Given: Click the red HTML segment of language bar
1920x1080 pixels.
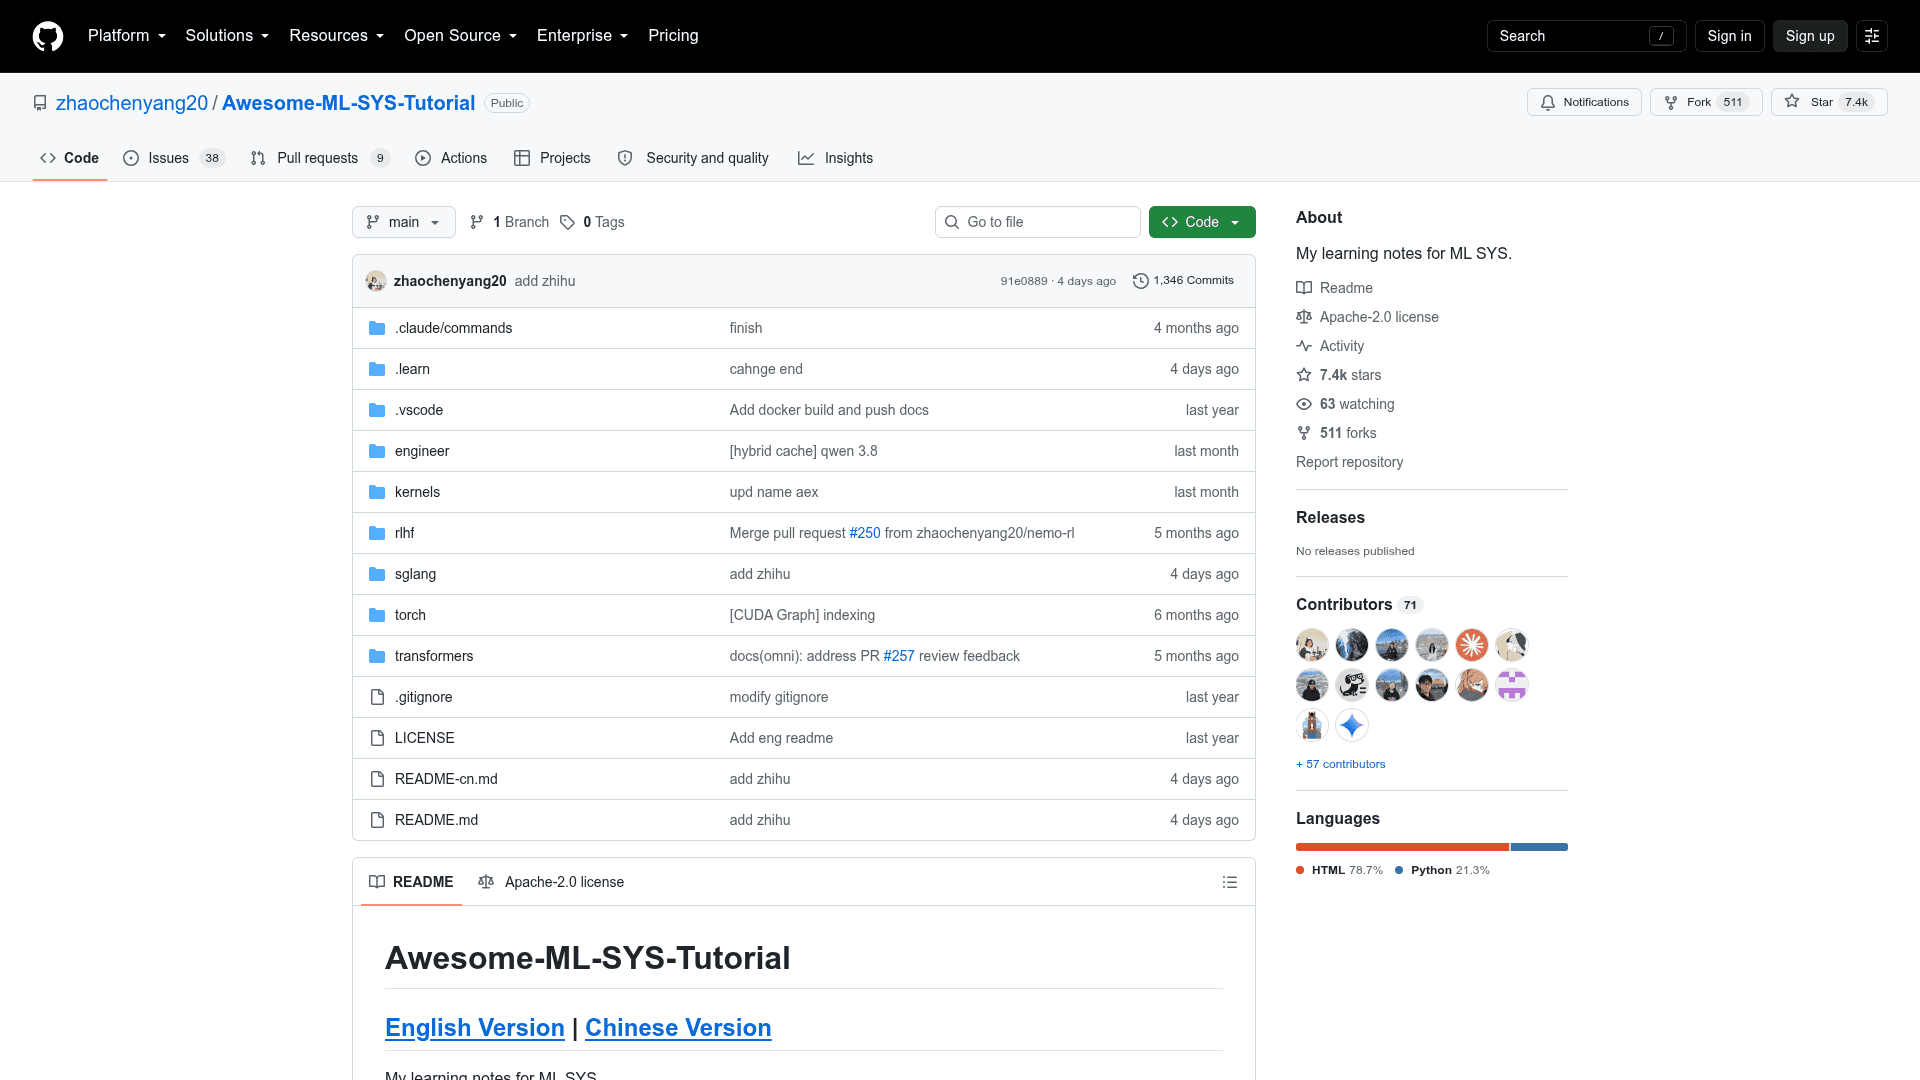Looking at the screenshot, I should pos(1402,847).
